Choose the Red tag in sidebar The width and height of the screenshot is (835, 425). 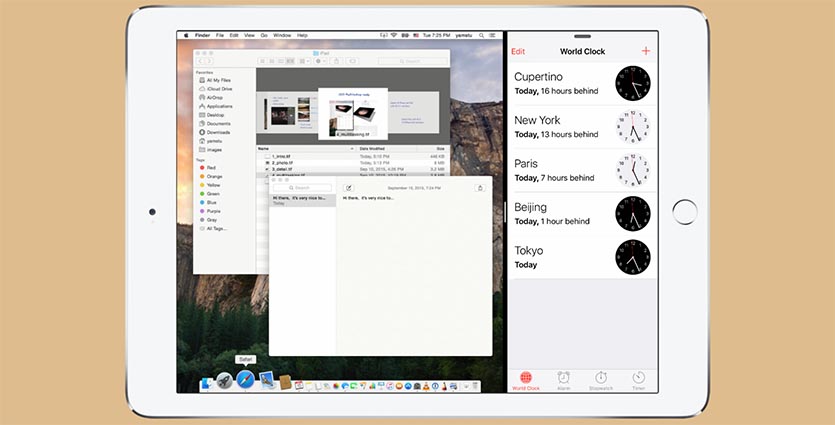point(211,168)
